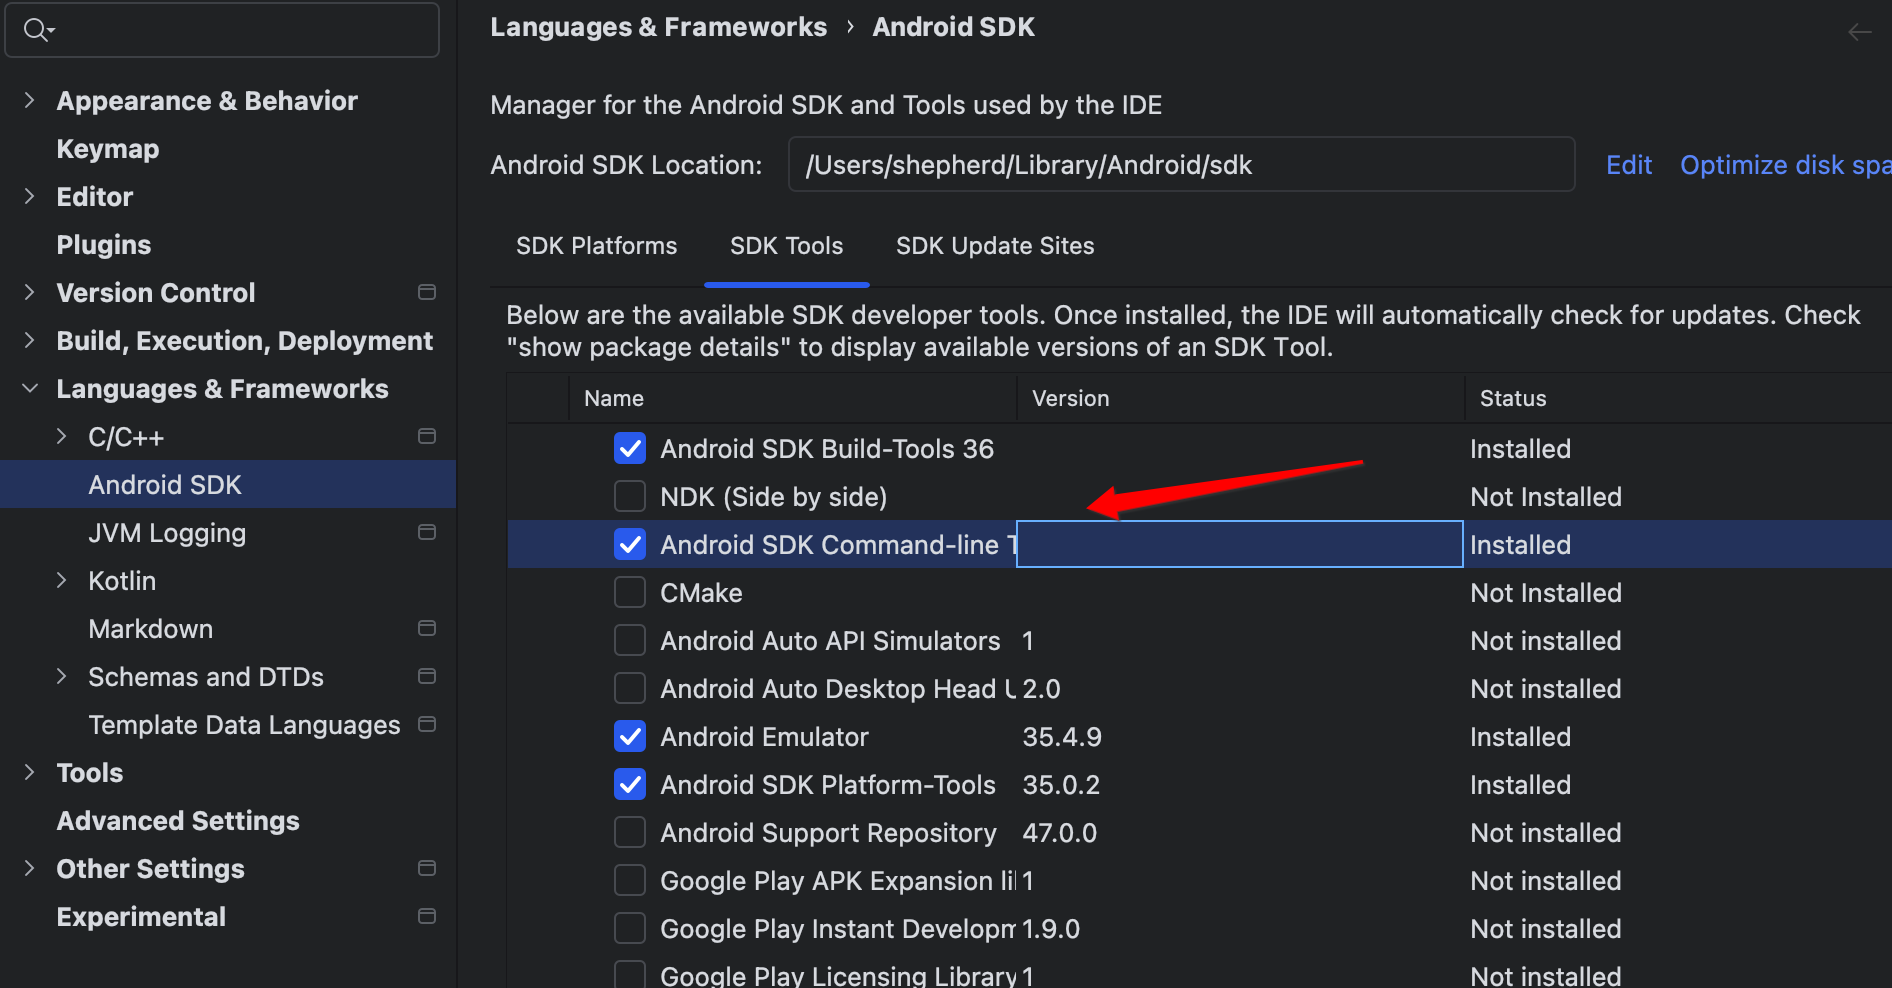Select the SDK Tools tab
Viewport: 1892px width, 988px height.
tap(786, 246)
